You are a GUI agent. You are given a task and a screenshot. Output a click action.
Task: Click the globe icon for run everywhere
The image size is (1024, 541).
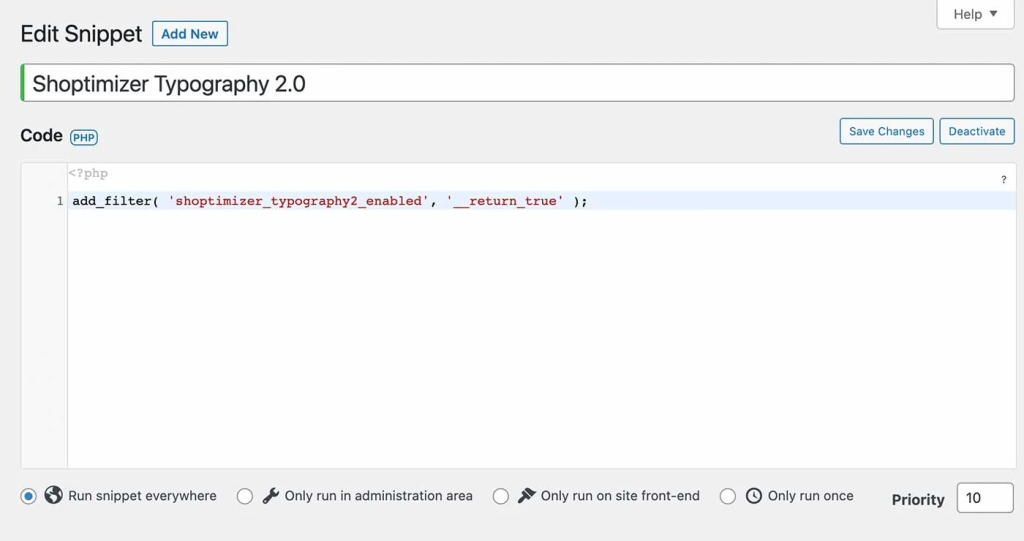[54, 495]
